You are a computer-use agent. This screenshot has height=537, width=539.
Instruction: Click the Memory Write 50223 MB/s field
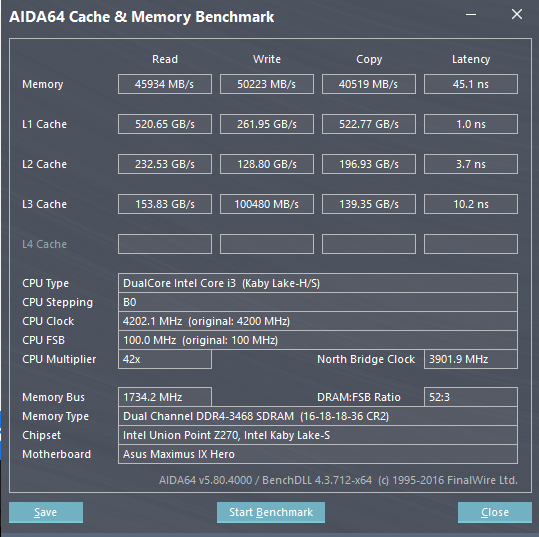[267, 84]
